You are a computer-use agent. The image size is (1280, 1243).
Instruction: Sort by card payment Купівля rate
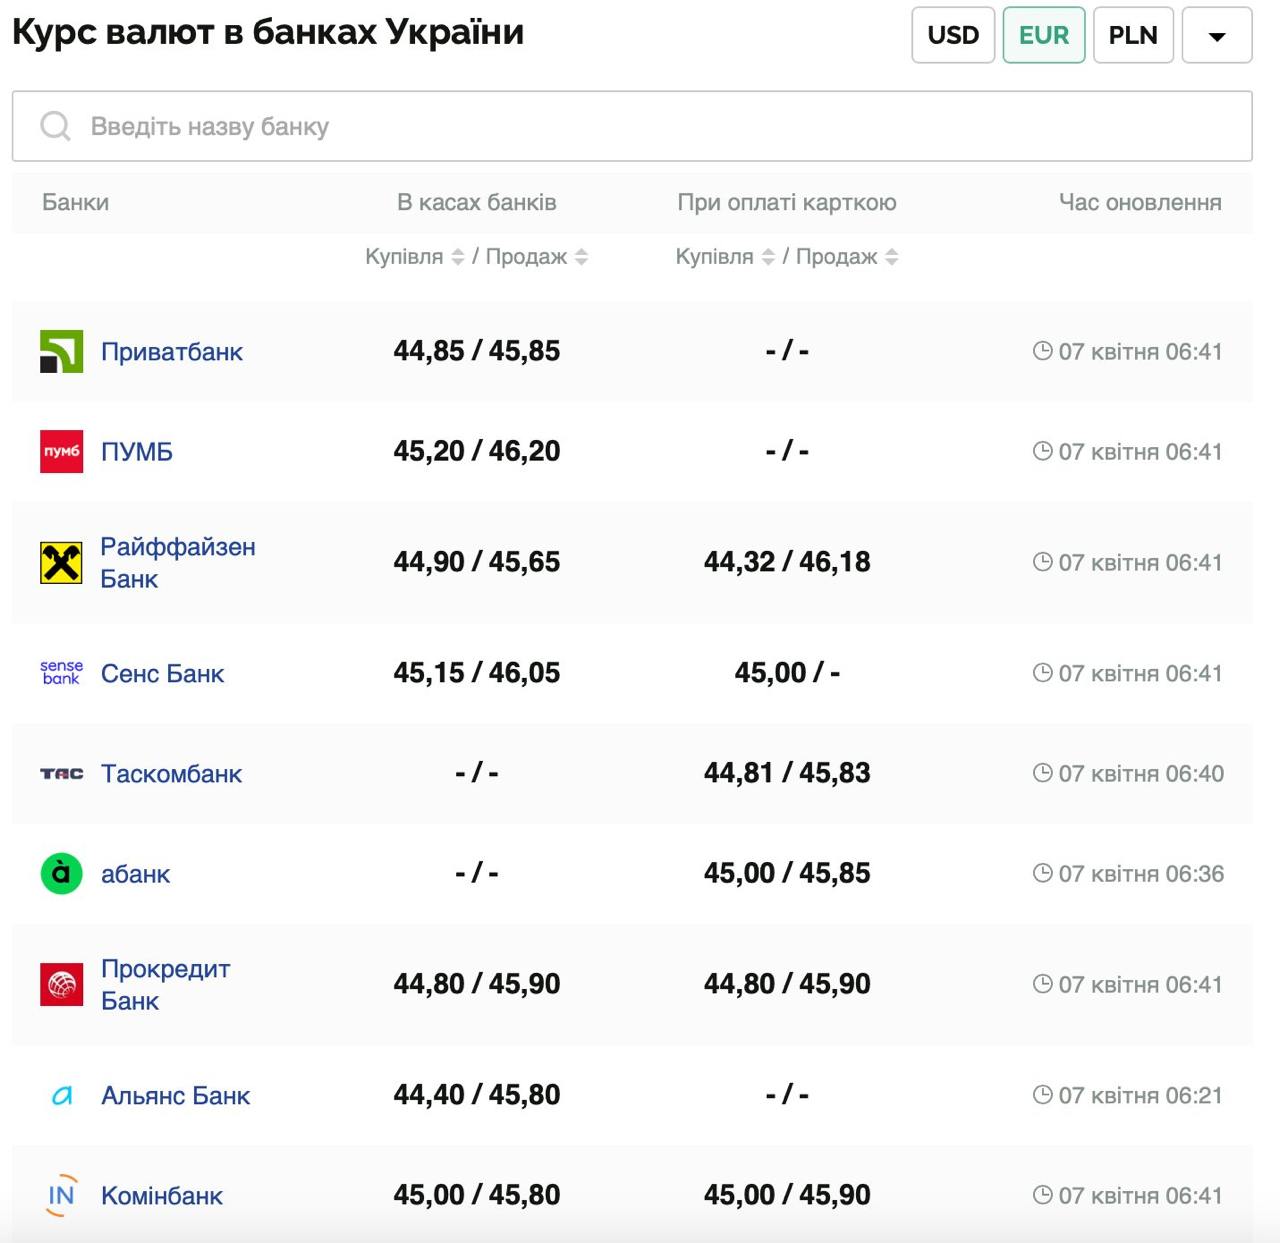point(768,257)
